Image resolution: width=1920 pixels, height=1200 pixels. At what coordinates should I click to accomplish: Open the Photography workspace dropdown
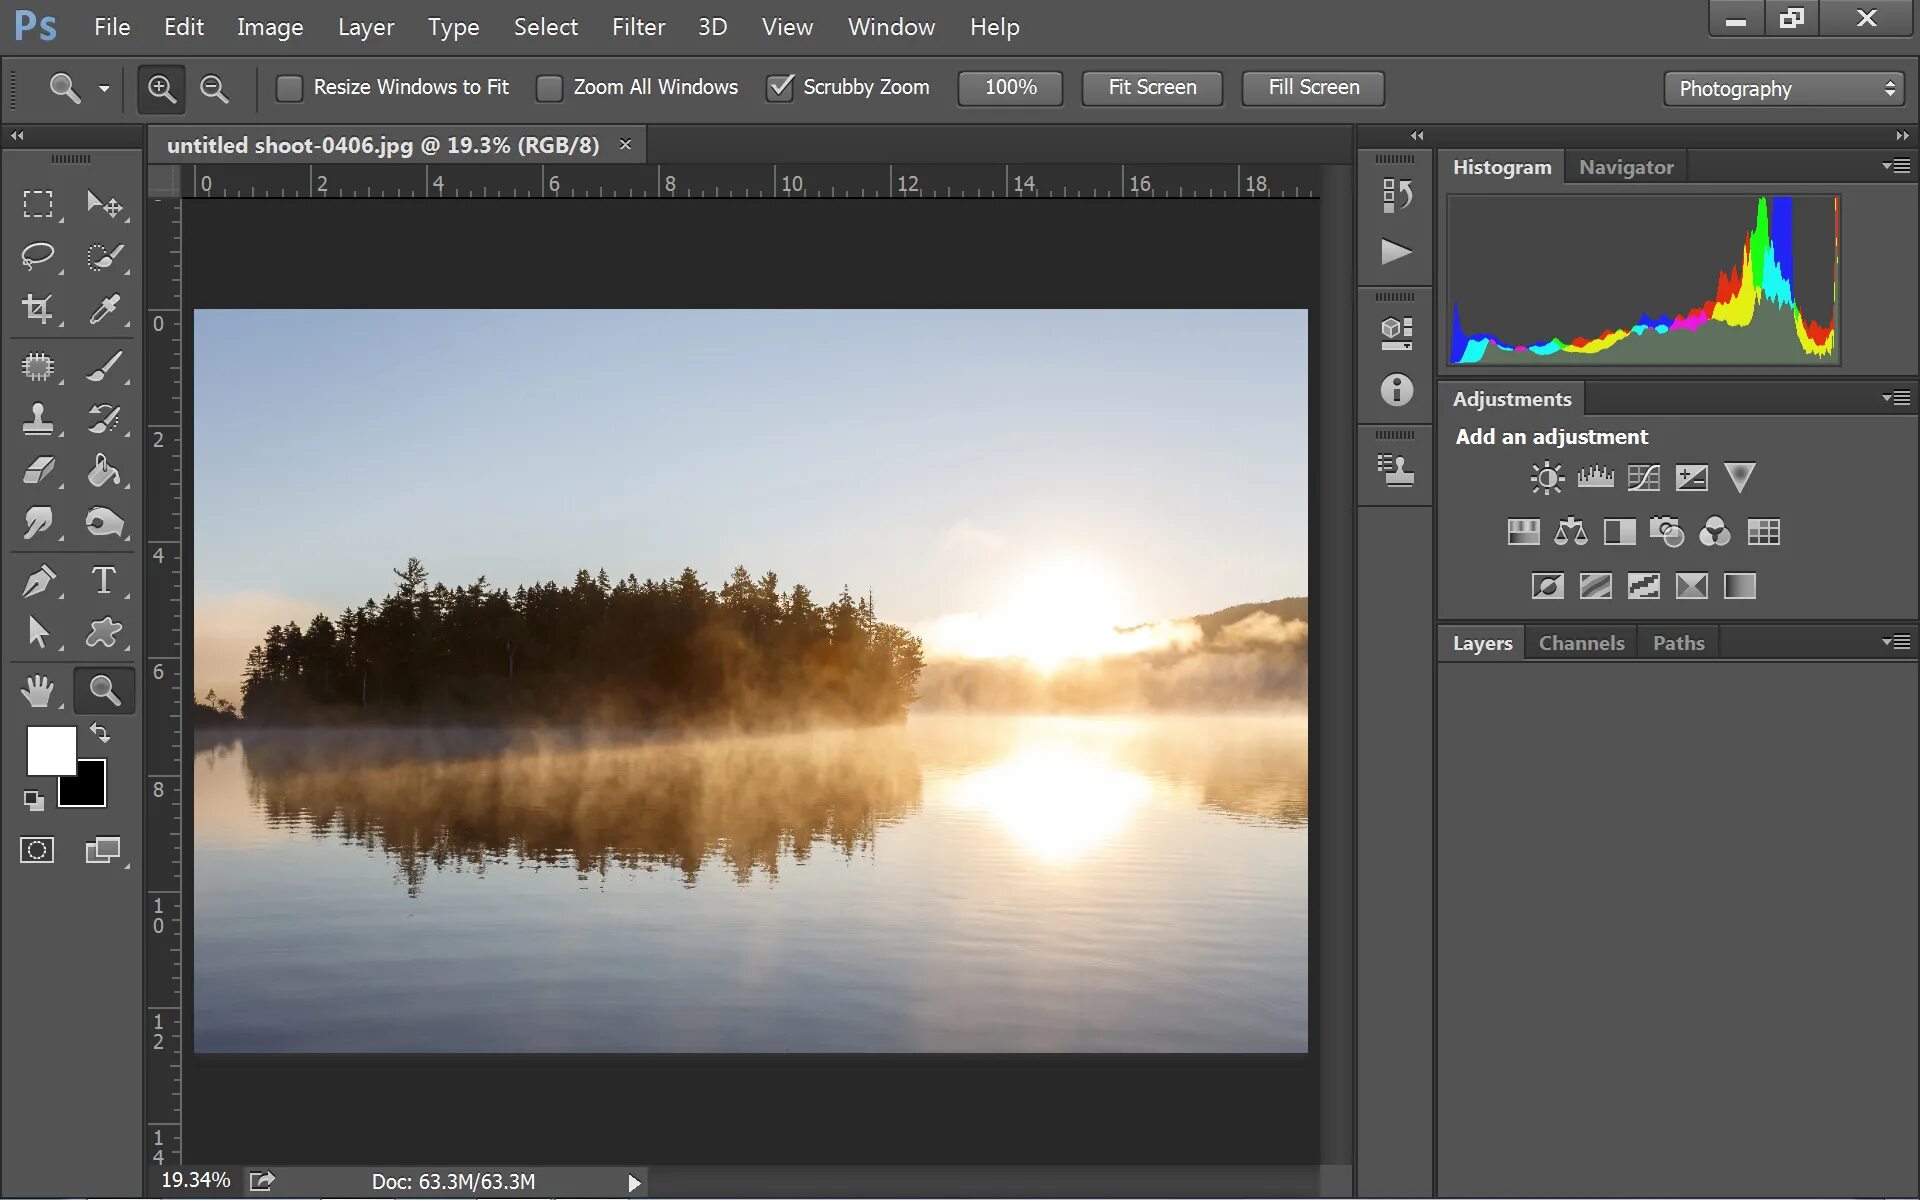(1785, 87)
